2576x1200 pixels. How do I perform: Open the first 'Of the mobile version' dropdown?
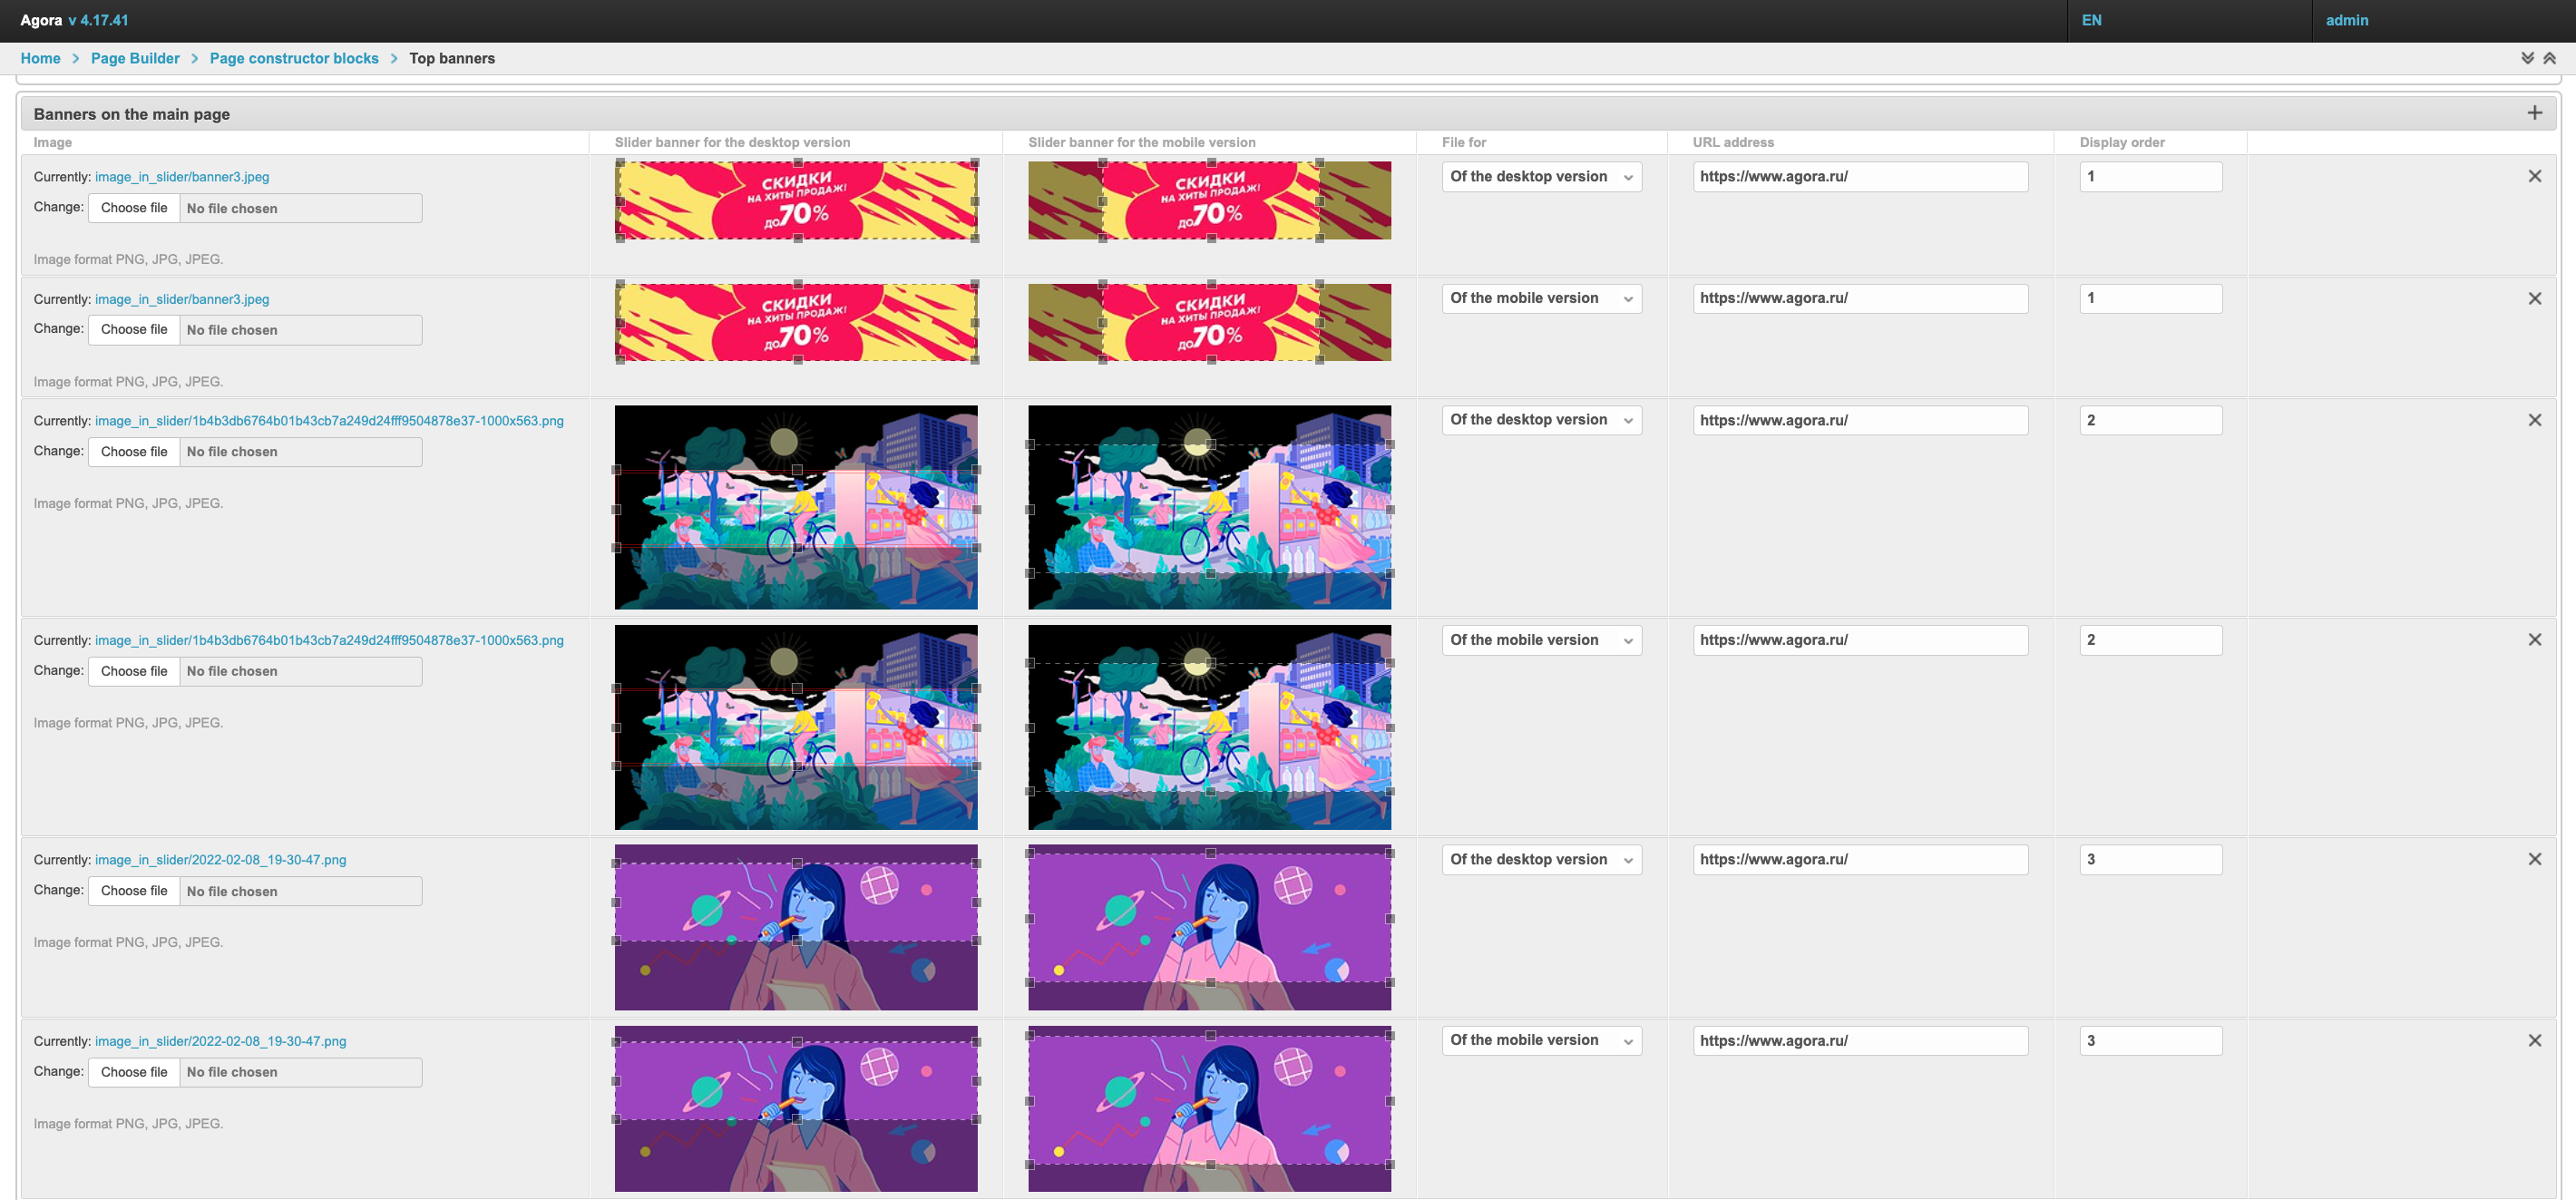pos(1541,298)
